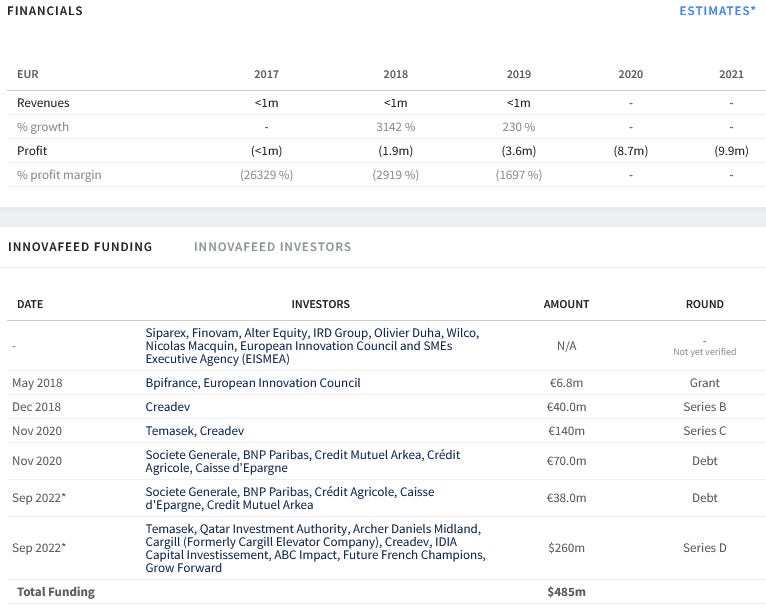Select the ROUND column header
Image resolution: width=766 pixels, height=614 pixels.
[704, 304]
